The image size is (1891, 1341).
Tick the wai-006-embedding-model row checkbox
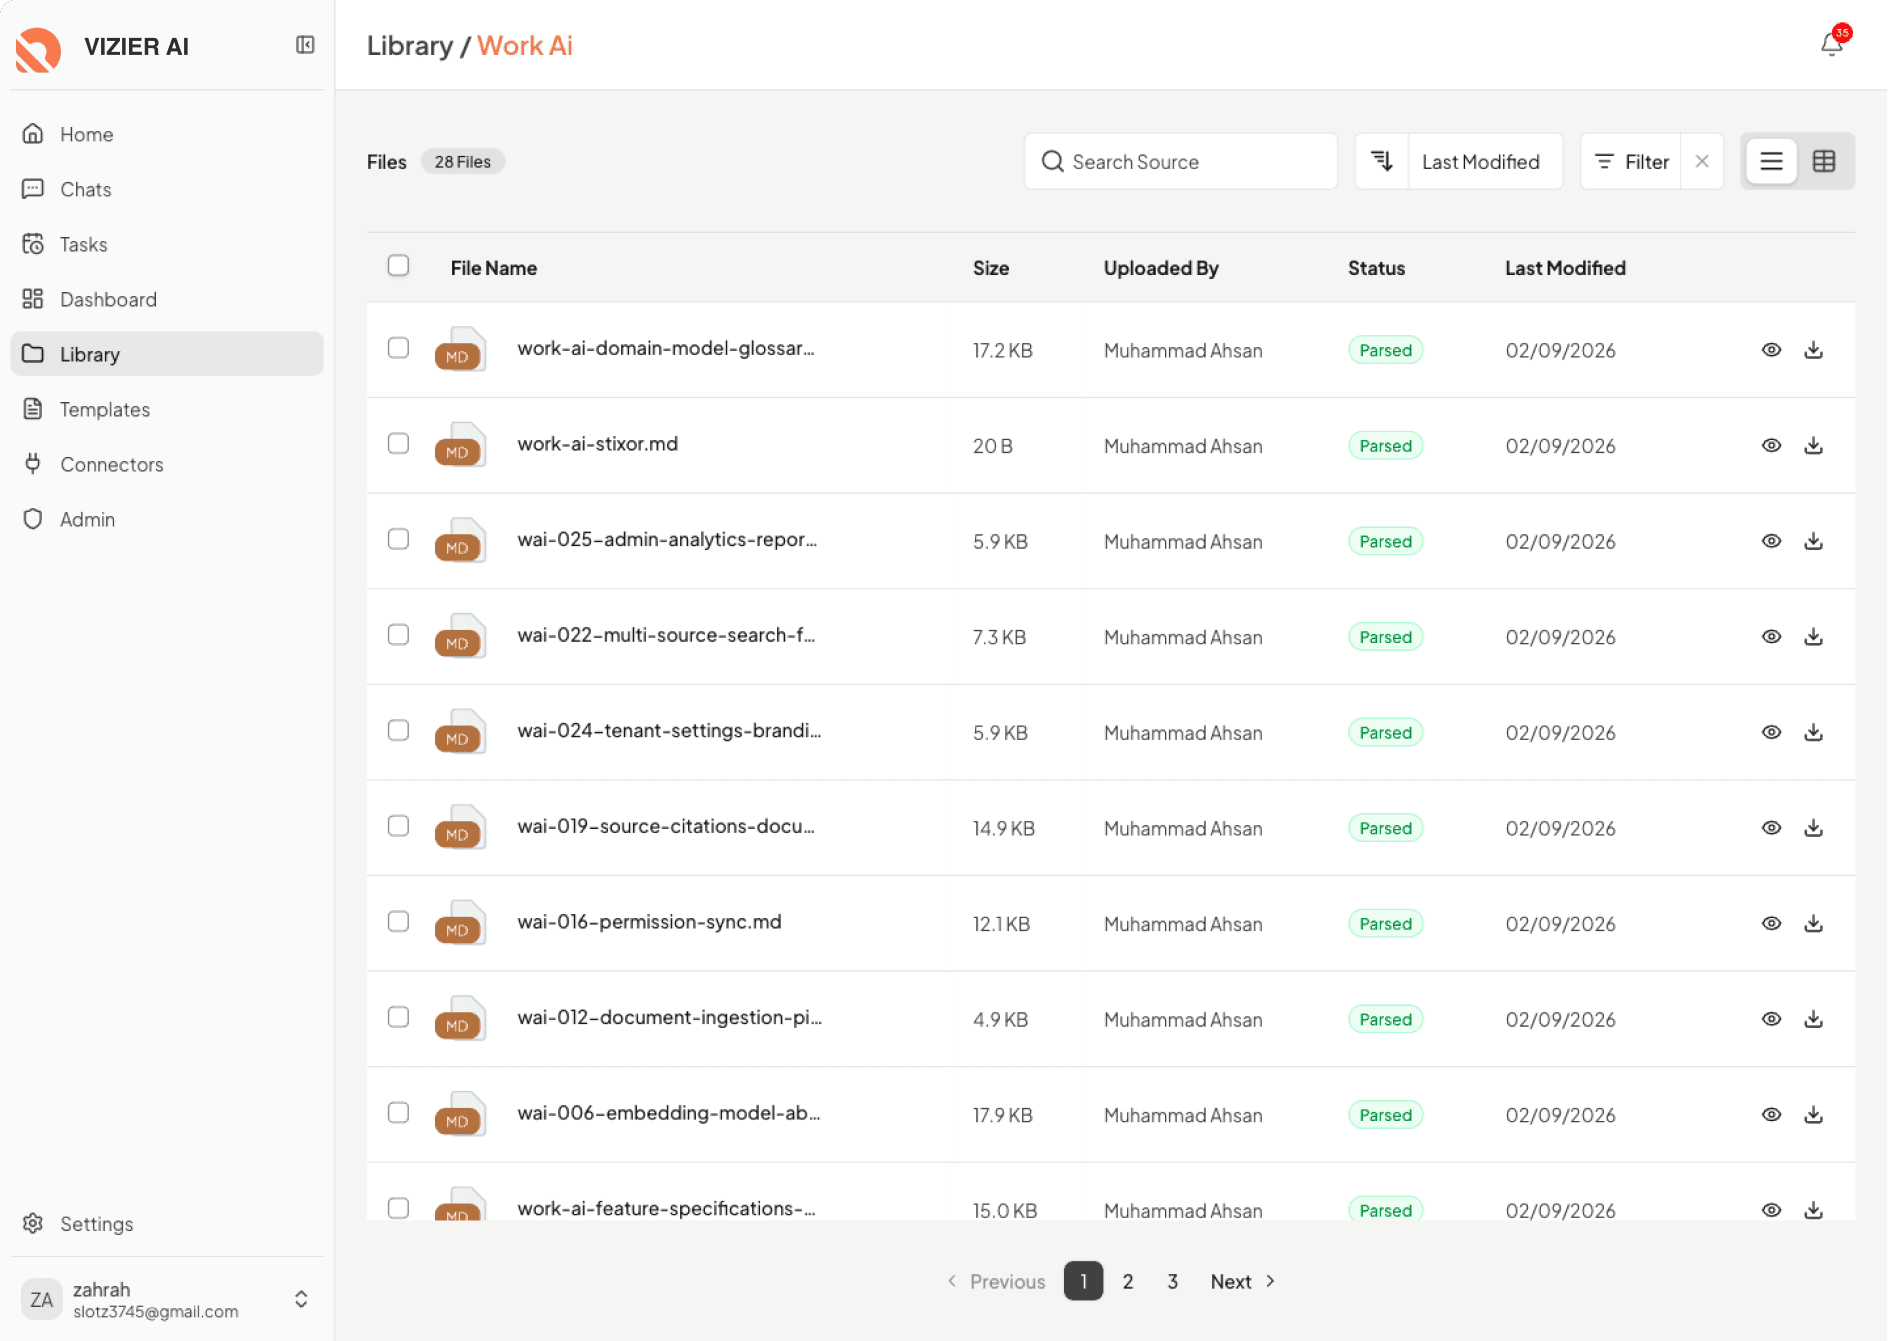tap(398, 1112)
